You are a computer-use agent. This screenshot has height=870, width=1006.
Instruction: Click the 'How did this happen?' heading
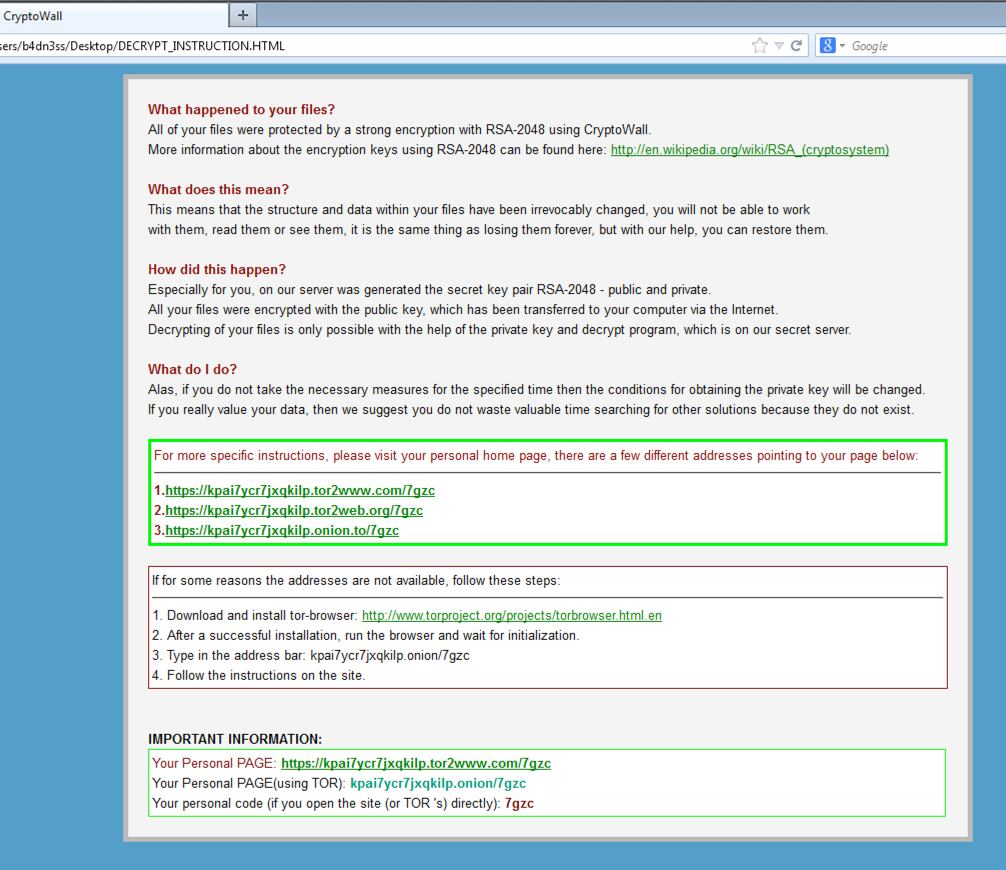click(x=217, y=269)
